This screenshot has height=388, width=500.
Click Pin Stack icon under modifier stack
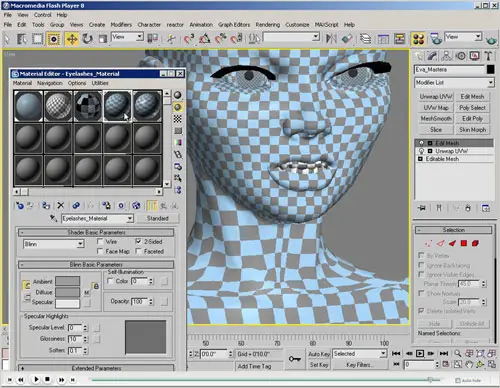[422, 208]
